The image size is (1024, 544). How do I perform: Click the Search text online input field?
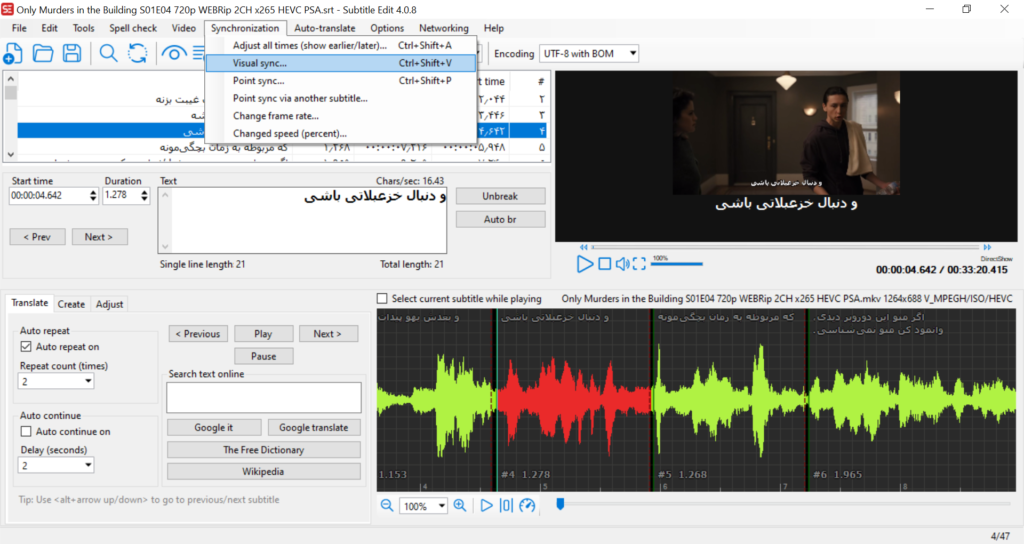[x=264, y=398]
